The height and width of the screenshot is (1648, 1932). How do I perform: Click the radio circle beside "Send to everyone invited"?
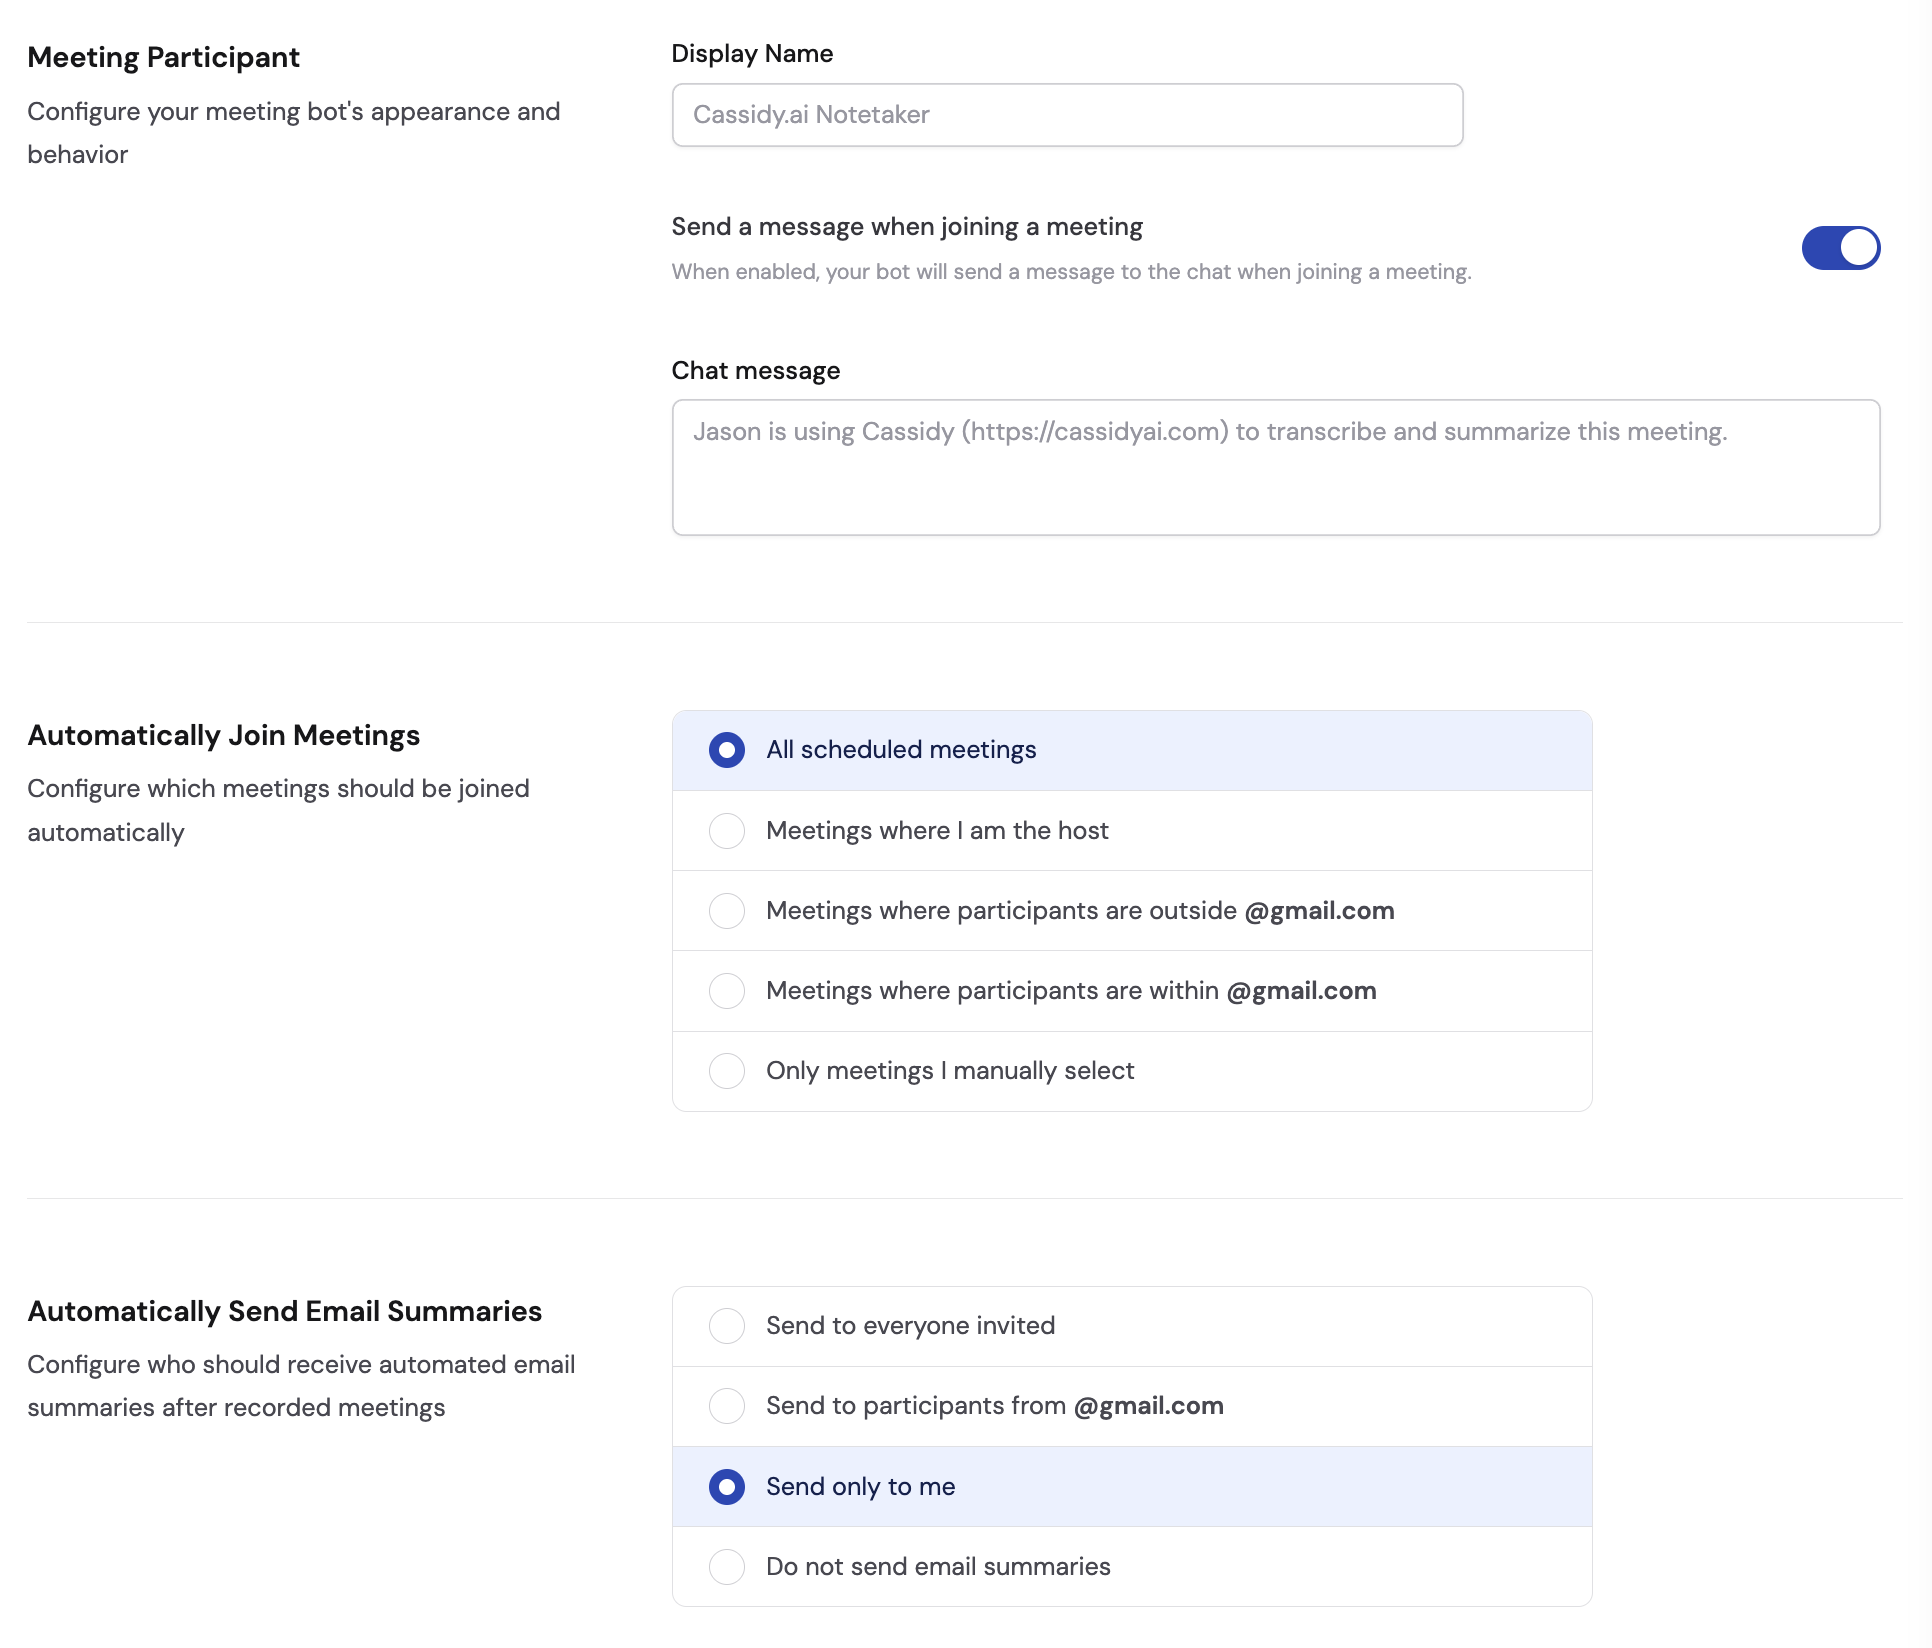click(x=727, y=1325)
